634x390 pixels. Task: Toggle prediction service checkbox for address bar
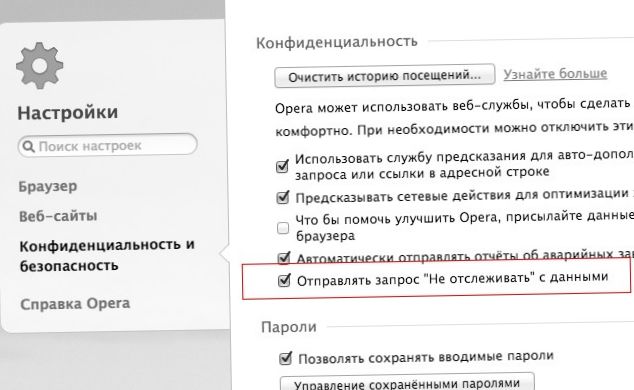tap(282, 166)
